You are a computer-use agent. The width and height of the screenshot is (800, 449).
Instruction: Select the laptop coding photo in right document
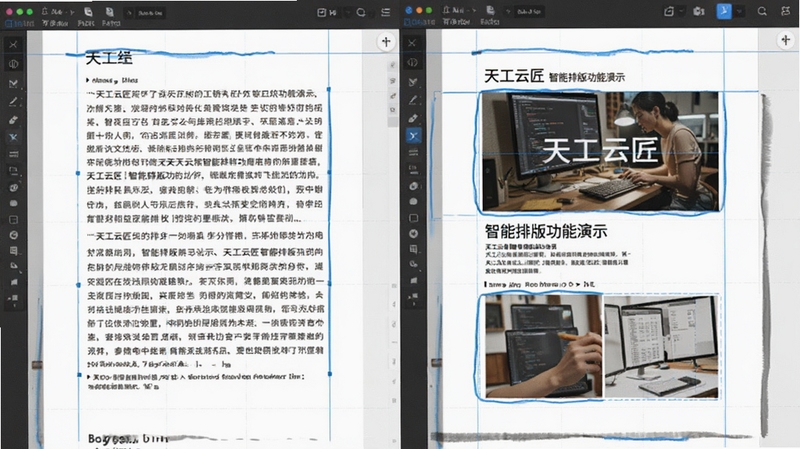[543, 346]
